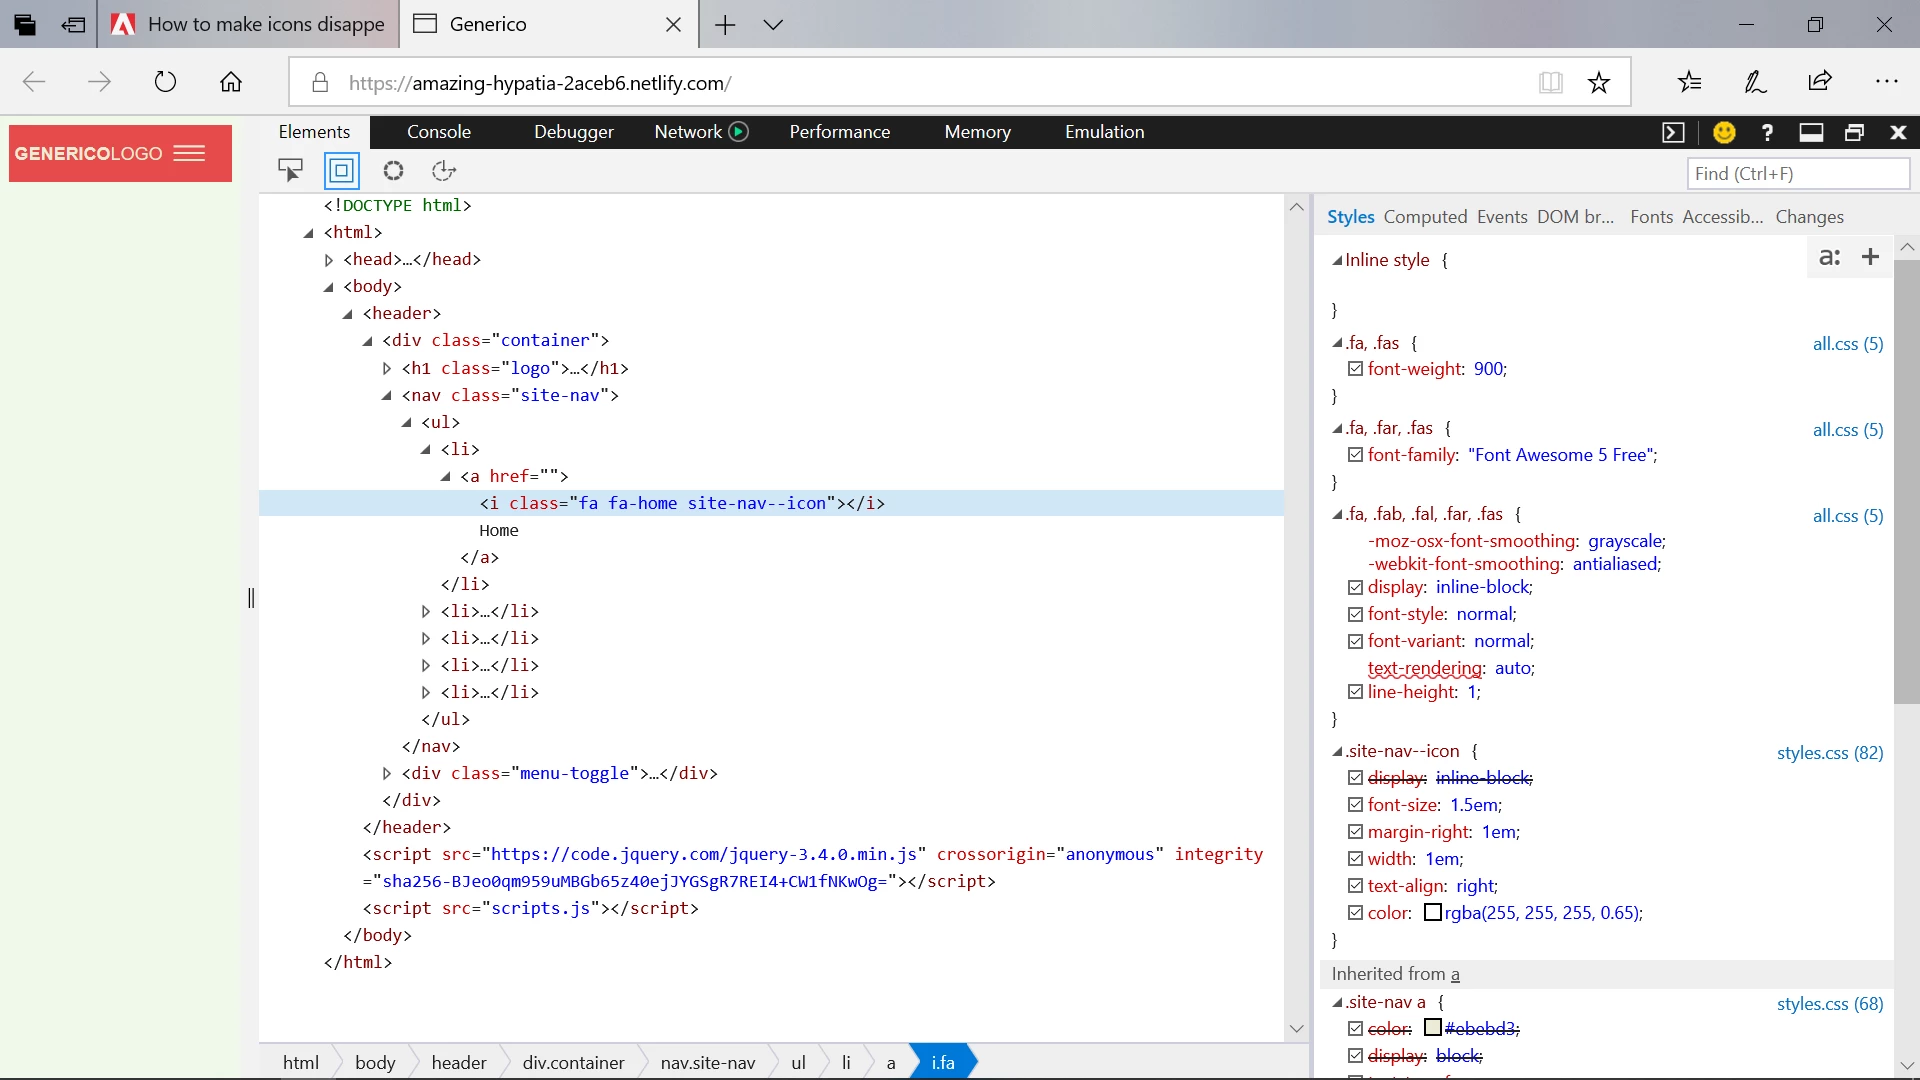Switch to the Console tab
The height and width of the screenshot is (1080, 1920).
point(438,132)
